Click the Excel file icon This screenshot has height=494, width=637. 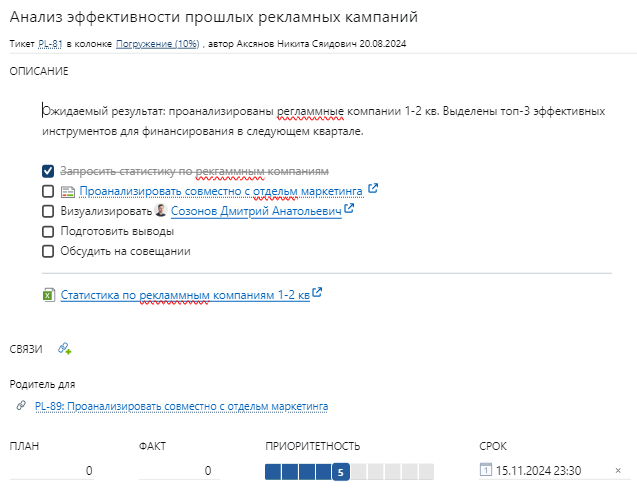[49, 295]
